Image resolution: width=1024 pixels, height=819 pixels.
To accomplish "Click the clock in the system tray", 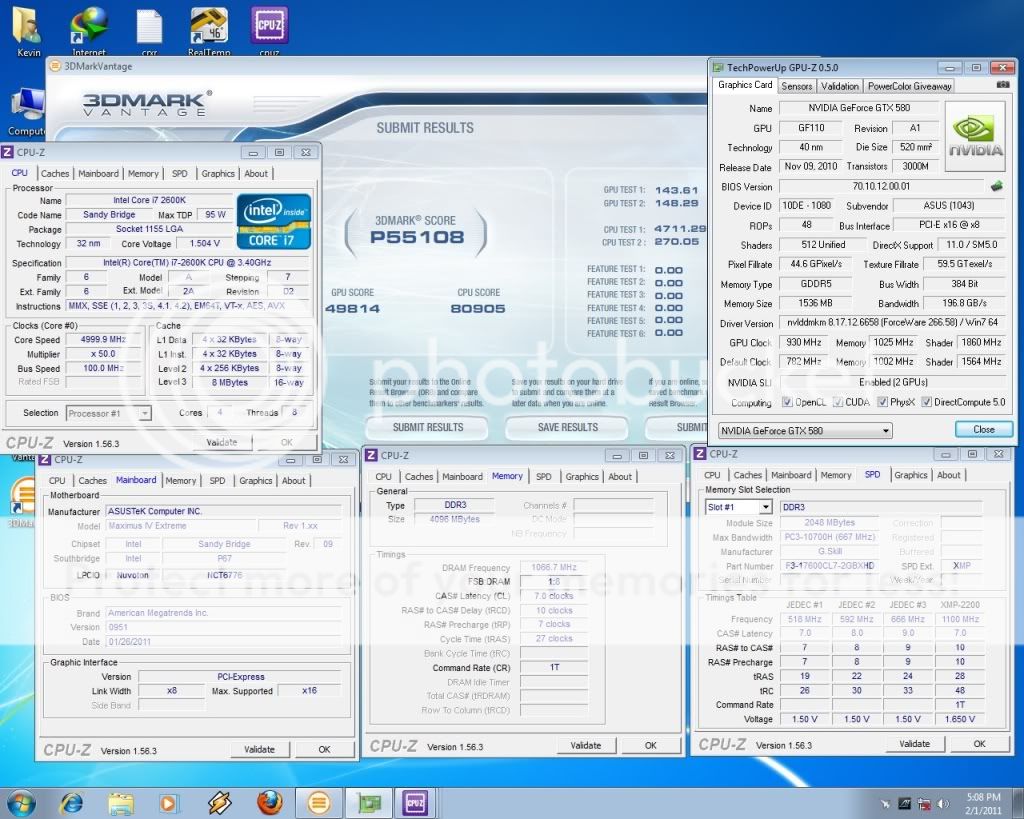I will pos(982,802).
